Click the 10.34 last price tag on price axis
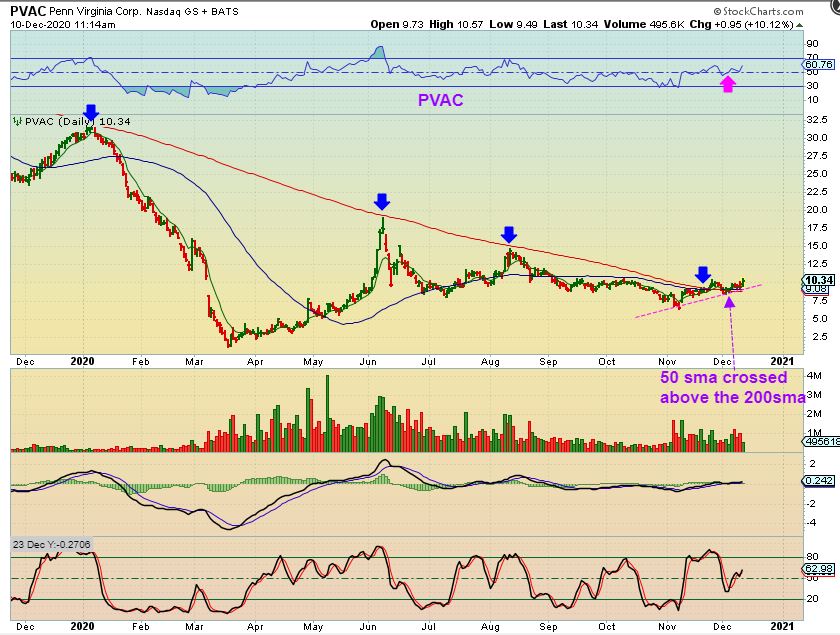The image size is (840, 635). 819,280
